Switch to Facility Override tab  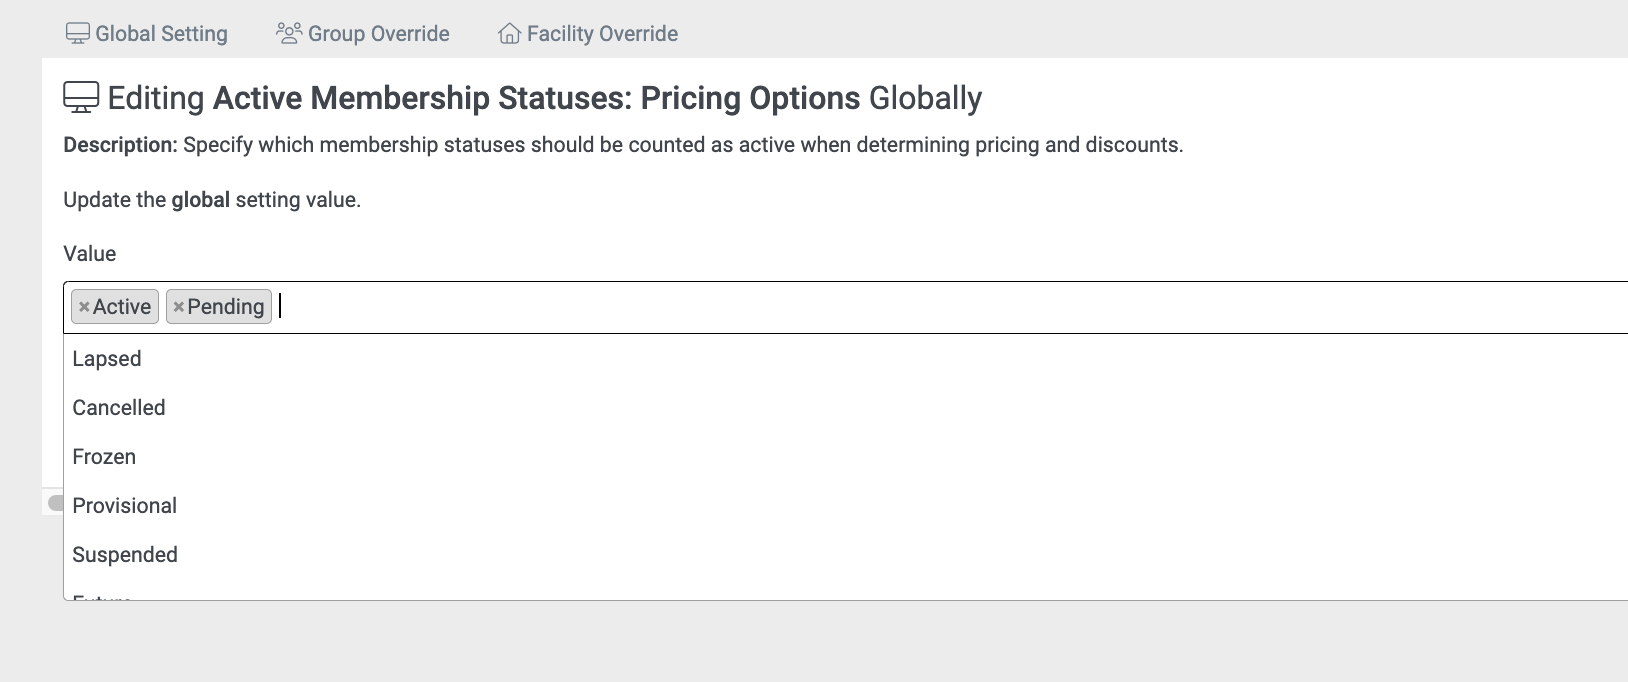point(588,34)
